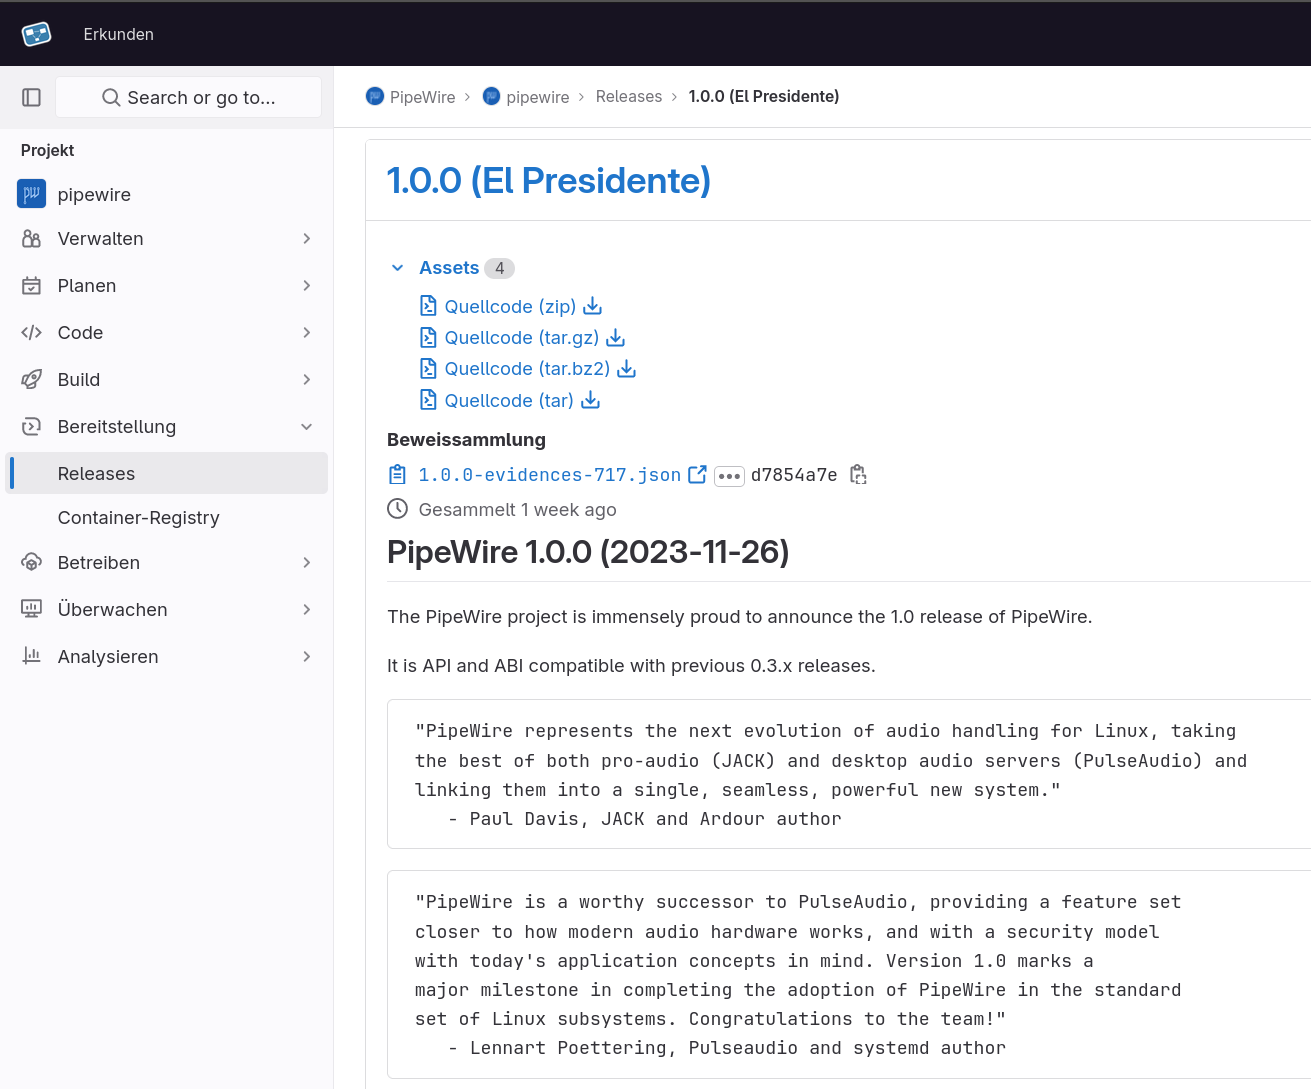Click download icon next to Quellcode (tar.bz2)
Screen dimensions: 1311x1089
point(627,369)
